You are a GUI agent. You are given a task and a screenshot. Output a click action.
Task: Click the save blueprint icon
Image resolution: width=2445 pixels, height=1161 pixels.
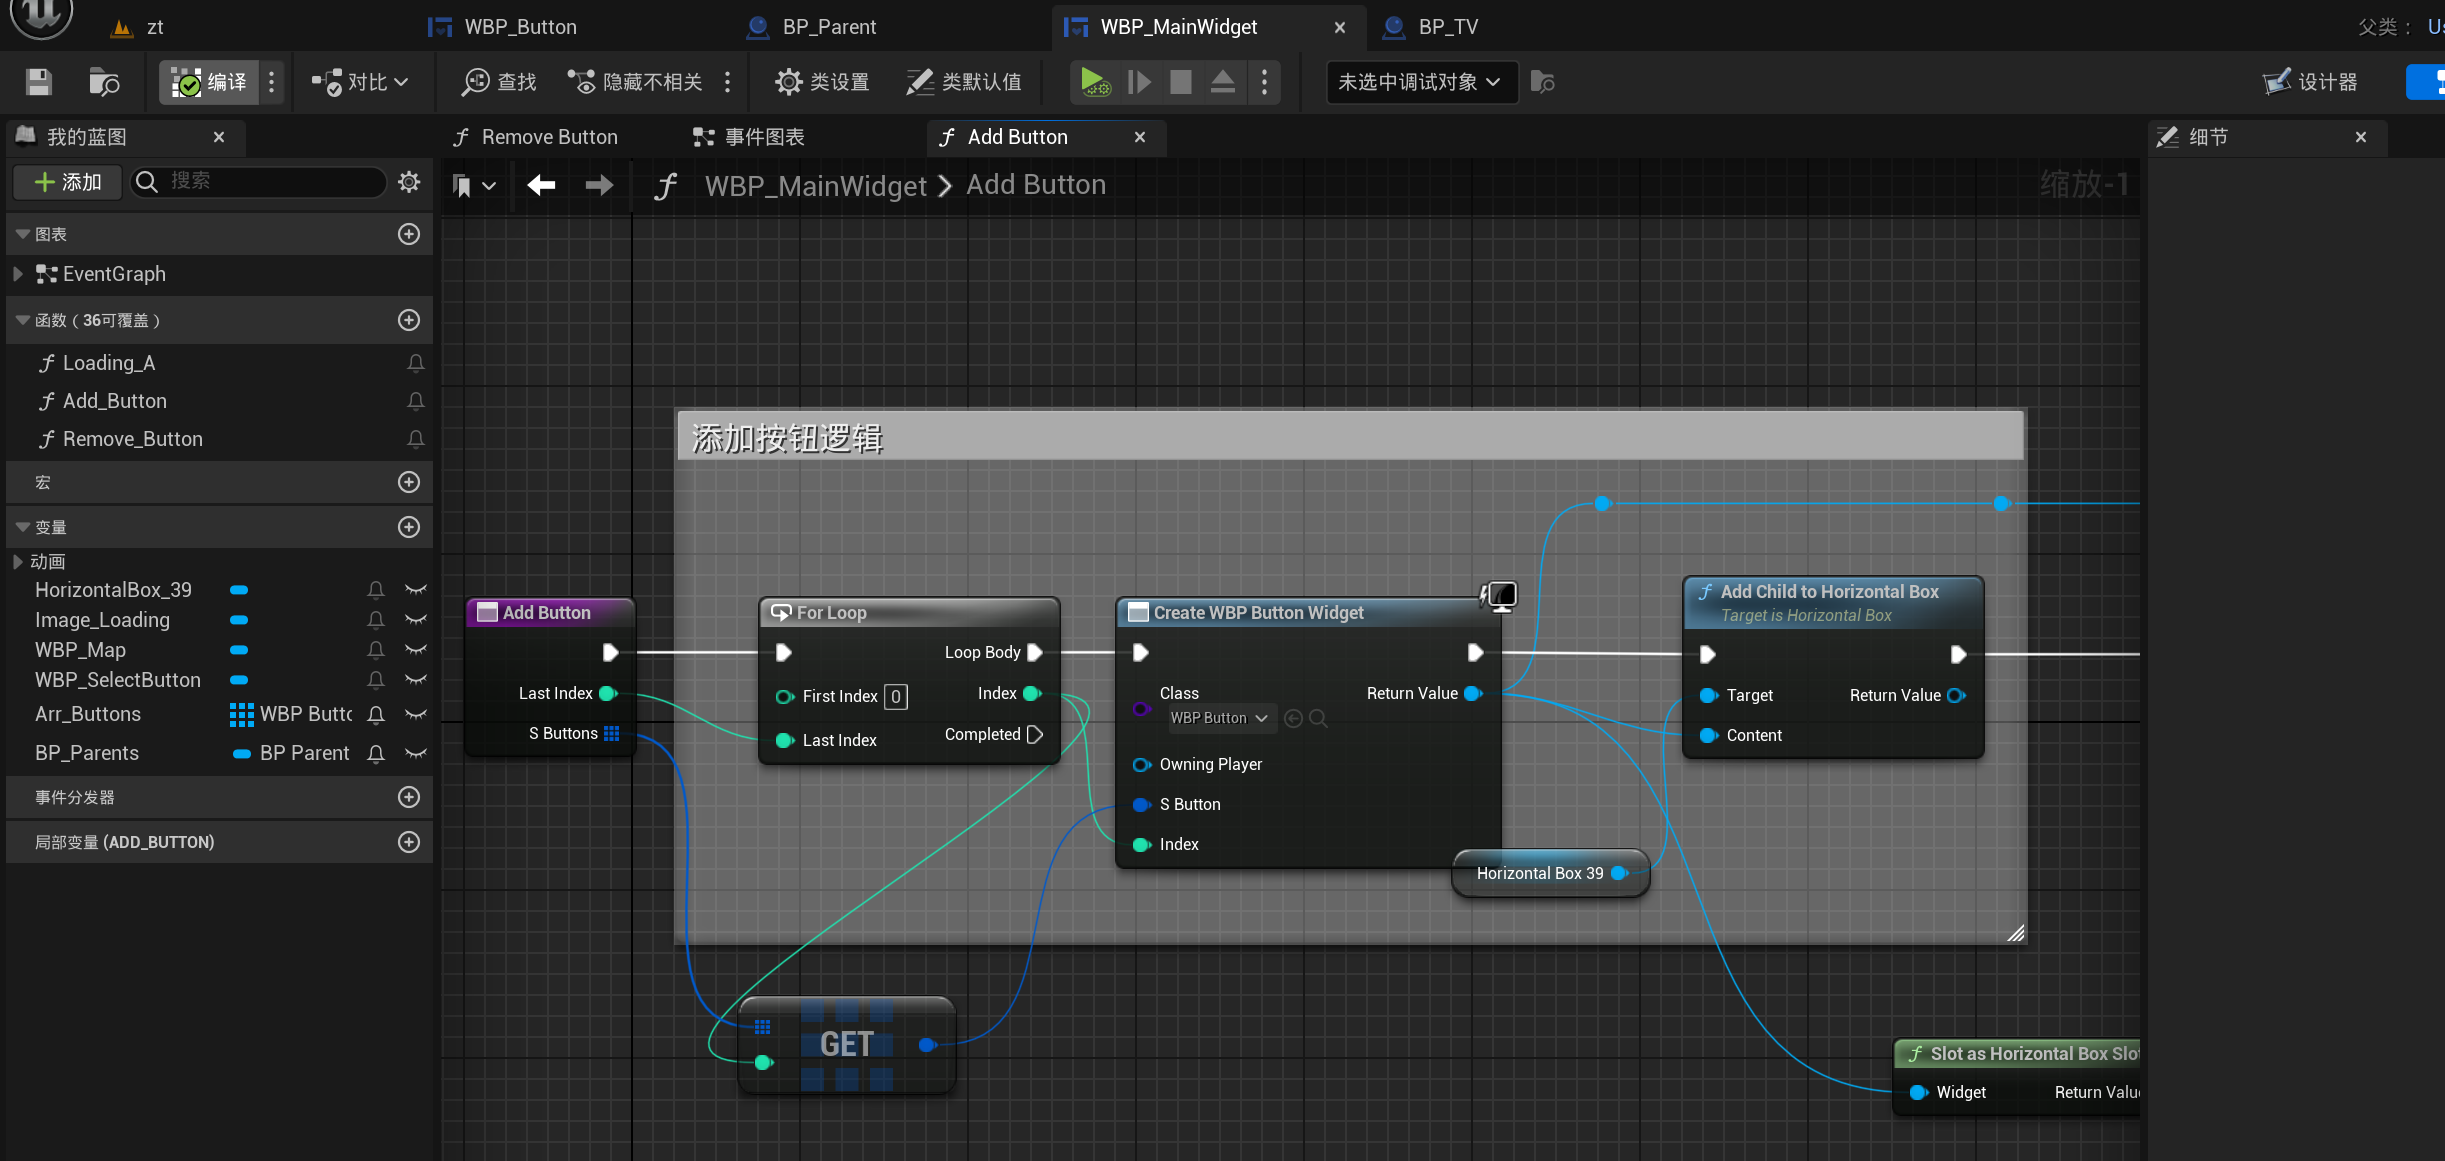pos(38,82)
